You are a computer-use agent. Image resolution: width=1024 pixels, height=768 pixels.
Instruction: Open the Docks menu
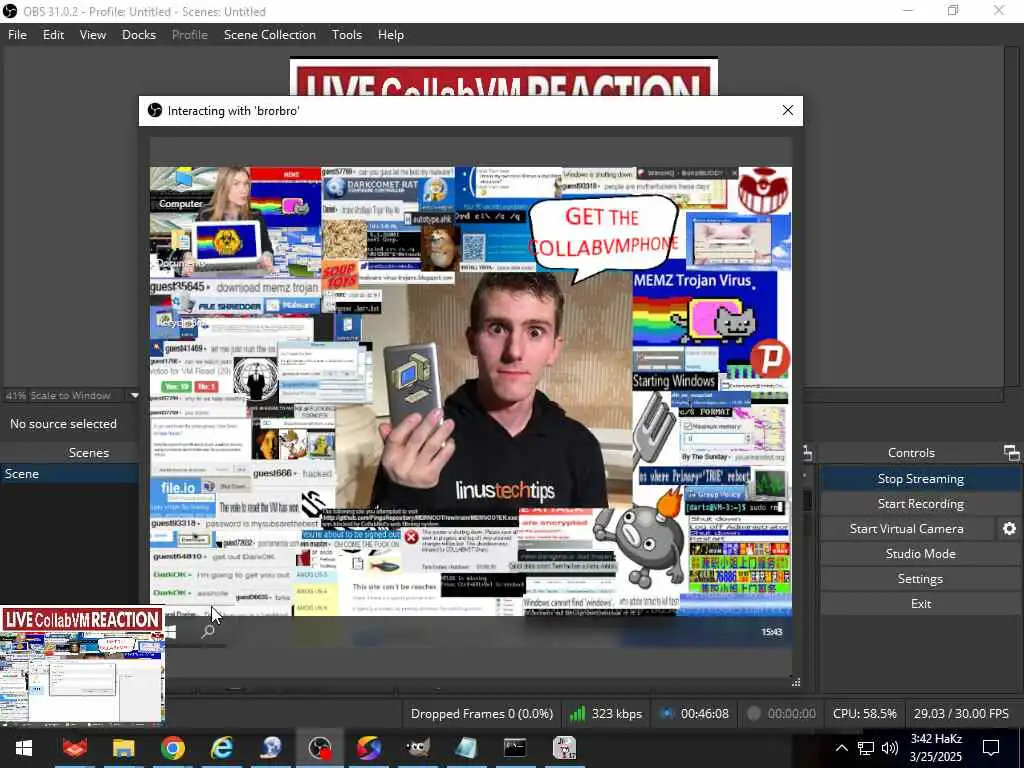point(139,35)
